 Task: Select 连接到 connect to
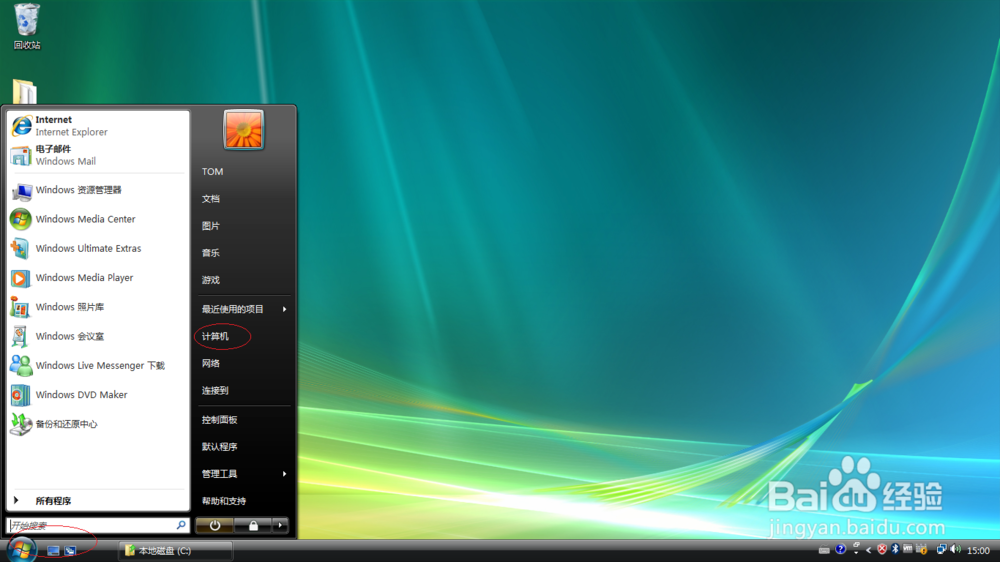[216, 390]
